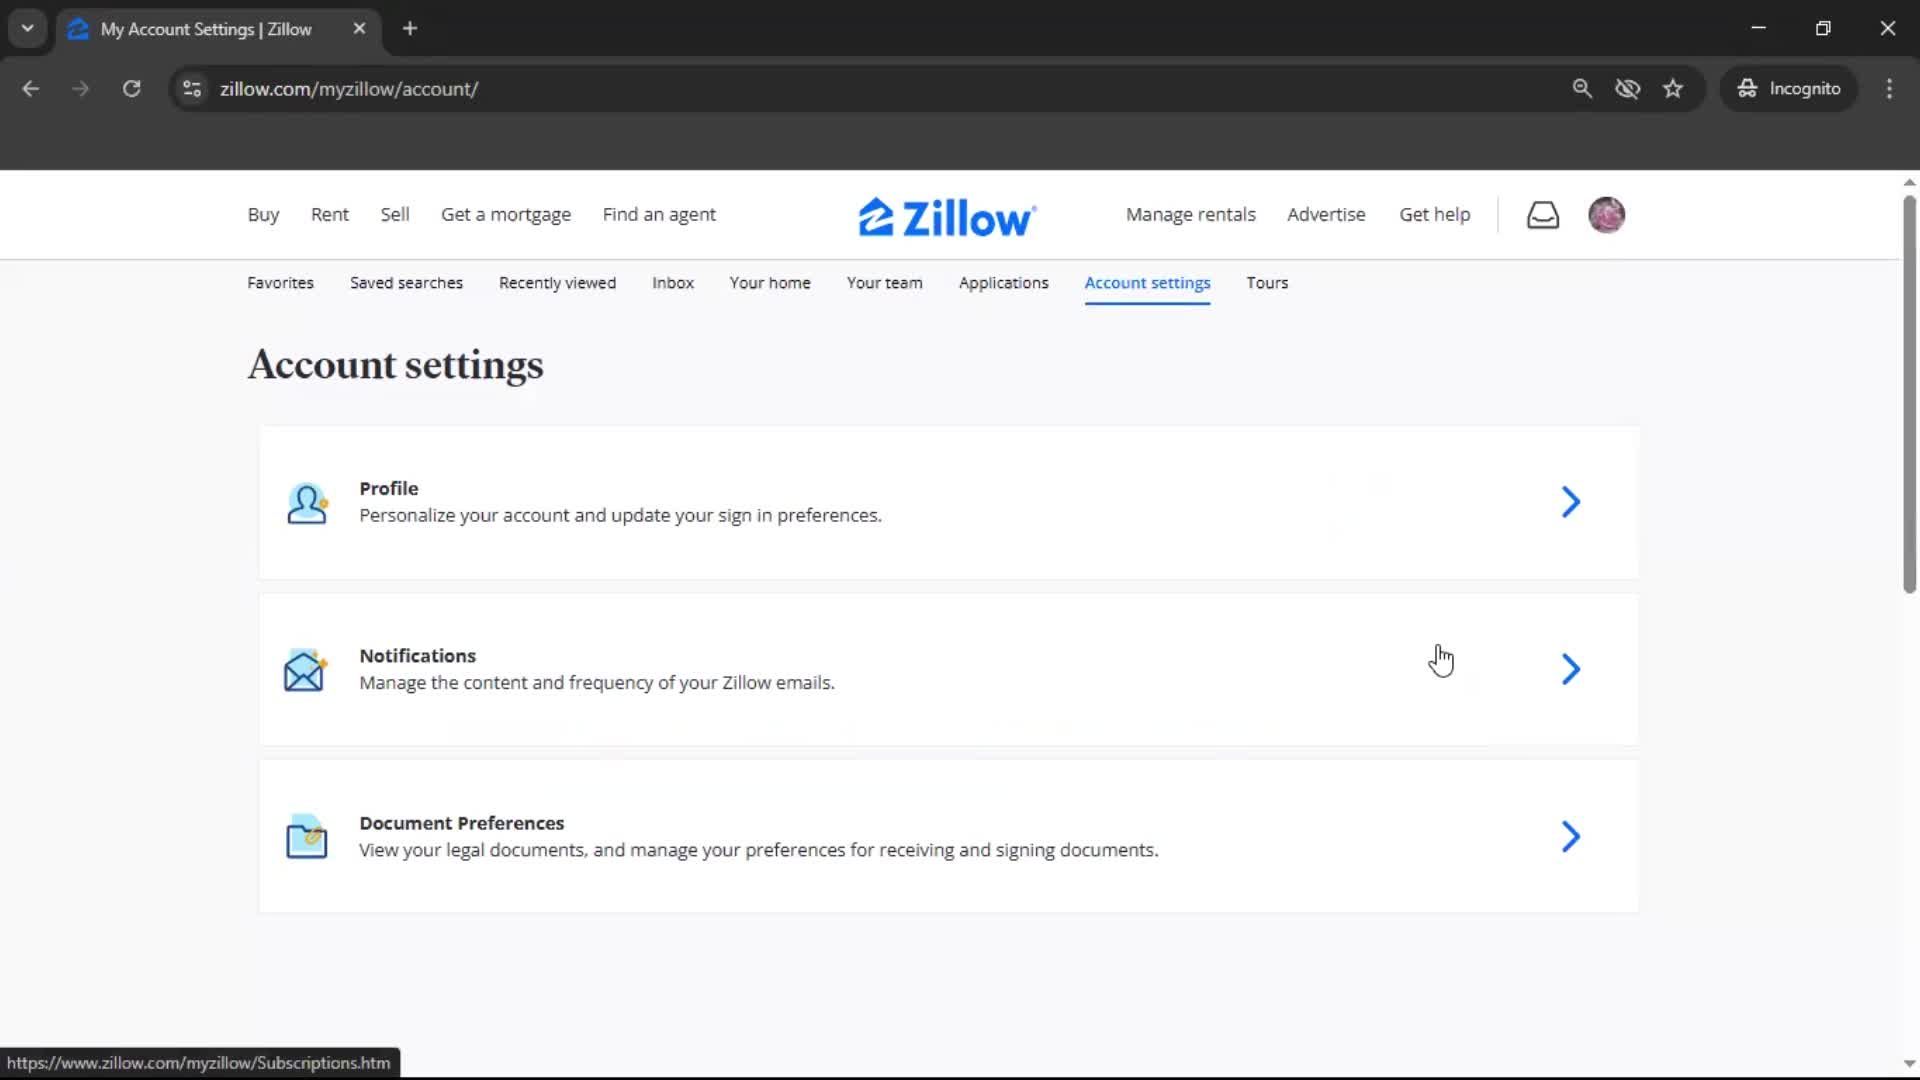Open the site information icon in address bar
Image resolution: width=1920 pixels, height=1080 pixels.
pyautogui.click(x=192, y=89)
